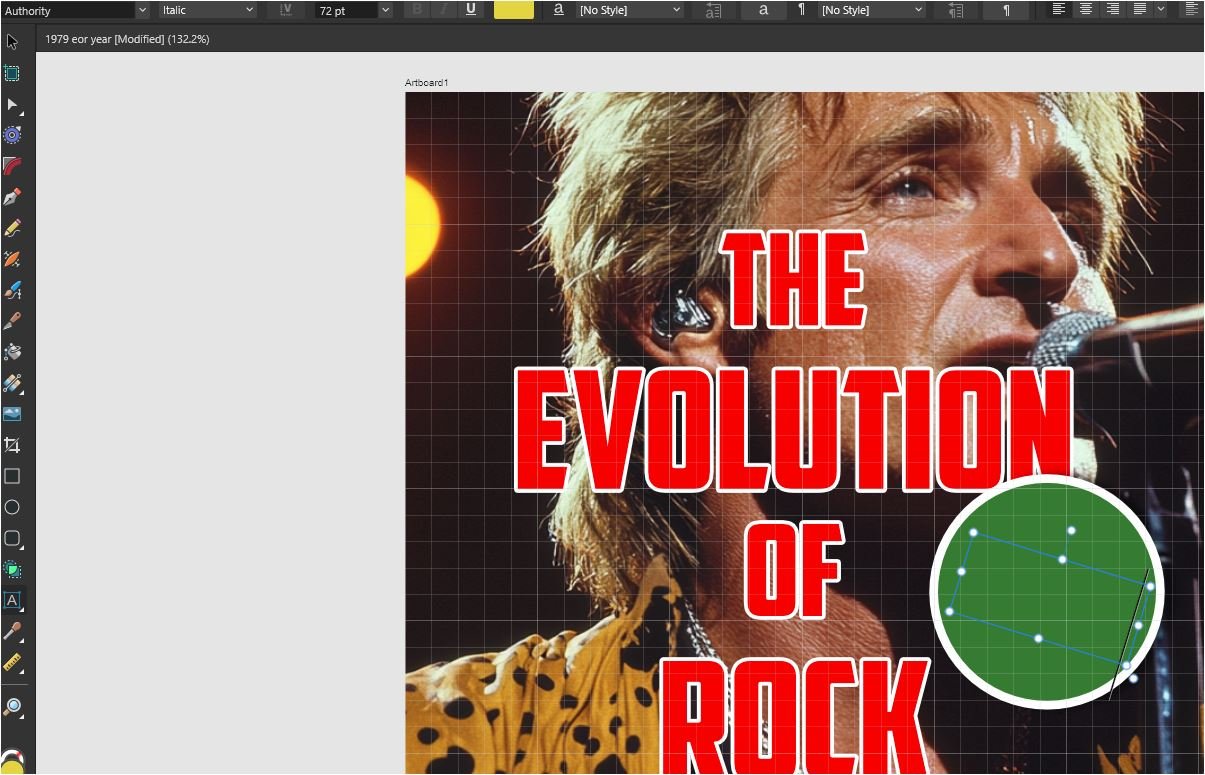Expand the 72 pt font size dropdown

(x=385, y=10)
